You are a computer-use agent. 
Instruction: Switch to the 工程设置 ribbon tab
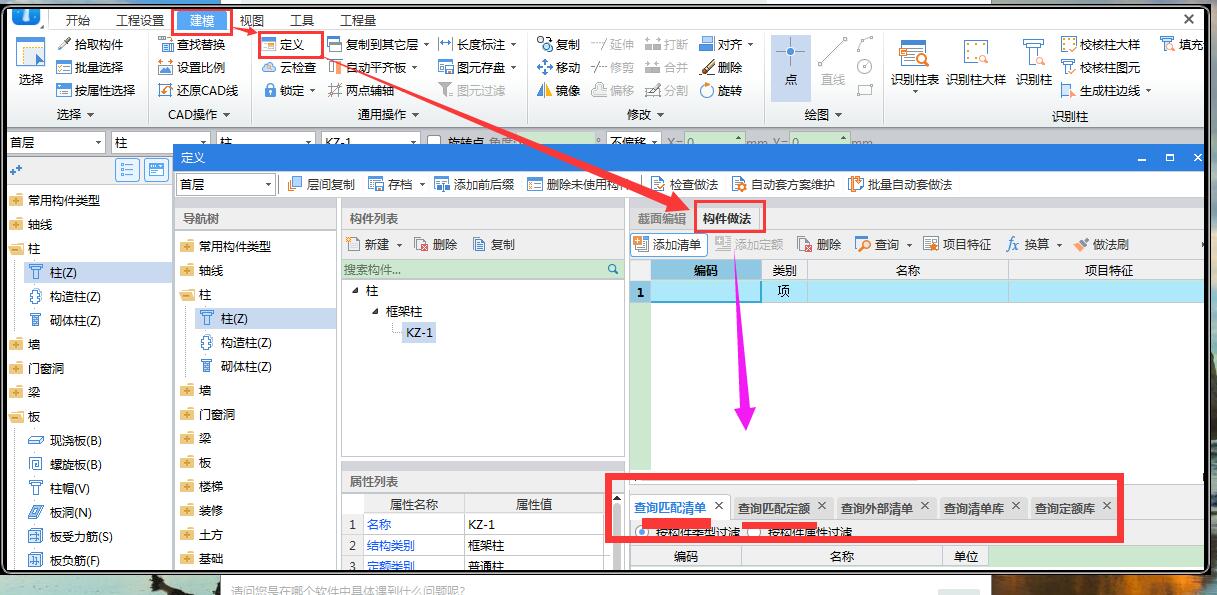tap(140, 20)
